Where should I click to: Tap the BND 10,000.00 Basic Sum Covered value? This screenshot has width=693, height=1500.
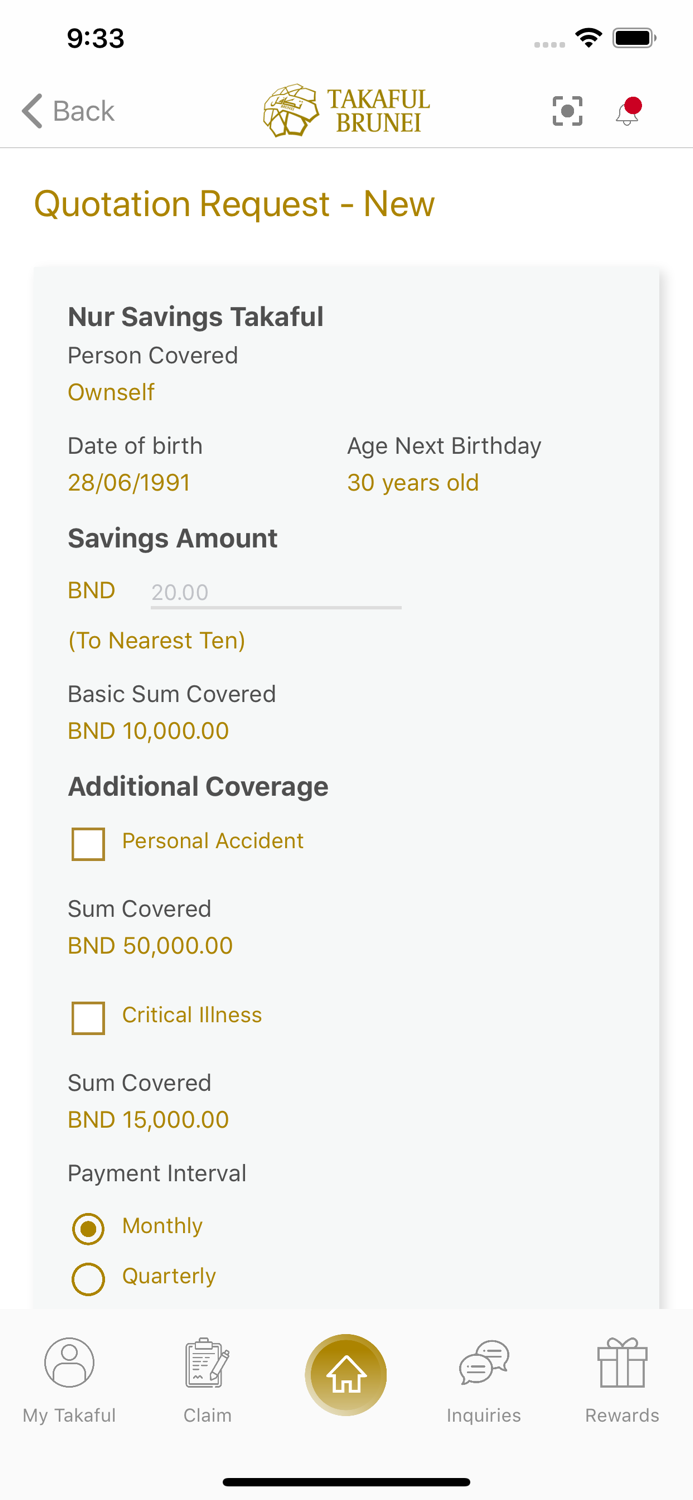(x=147, y=731)
